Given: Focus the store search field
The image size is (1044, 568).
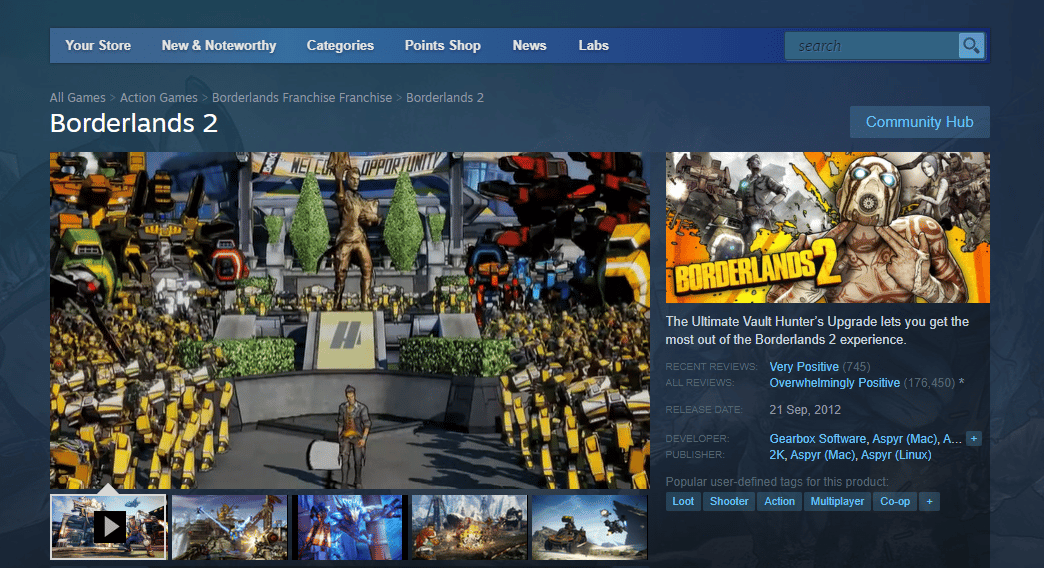Looking at the screenshot, I should coord(872,46).
